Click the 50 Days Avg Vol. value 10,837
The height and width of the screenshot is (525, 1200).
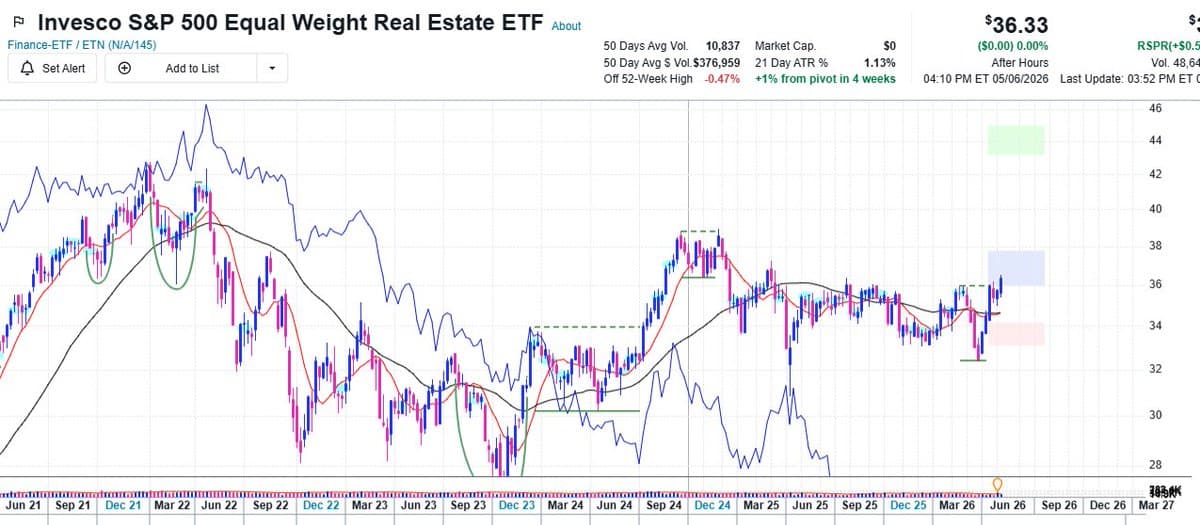(723, 46)
